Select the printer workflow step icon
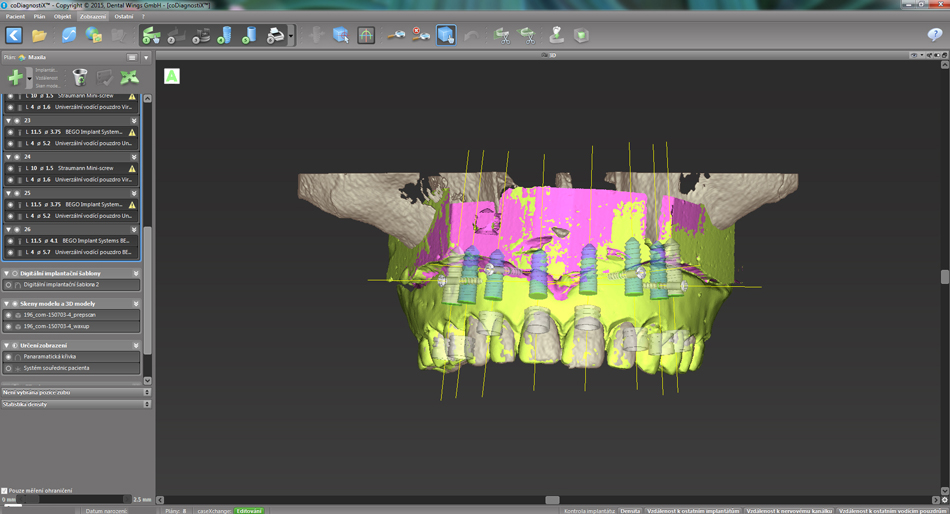The width and height of the screenshot is (950, 514). pos(276,36)
